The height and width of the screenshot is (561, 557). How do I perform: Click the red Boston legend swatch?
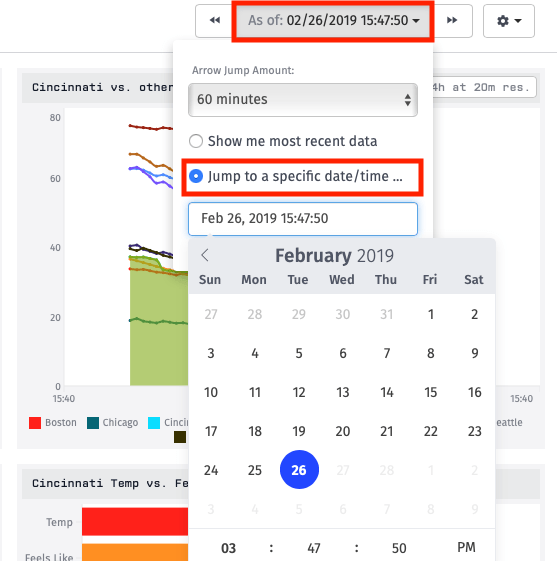coord(35,423)
